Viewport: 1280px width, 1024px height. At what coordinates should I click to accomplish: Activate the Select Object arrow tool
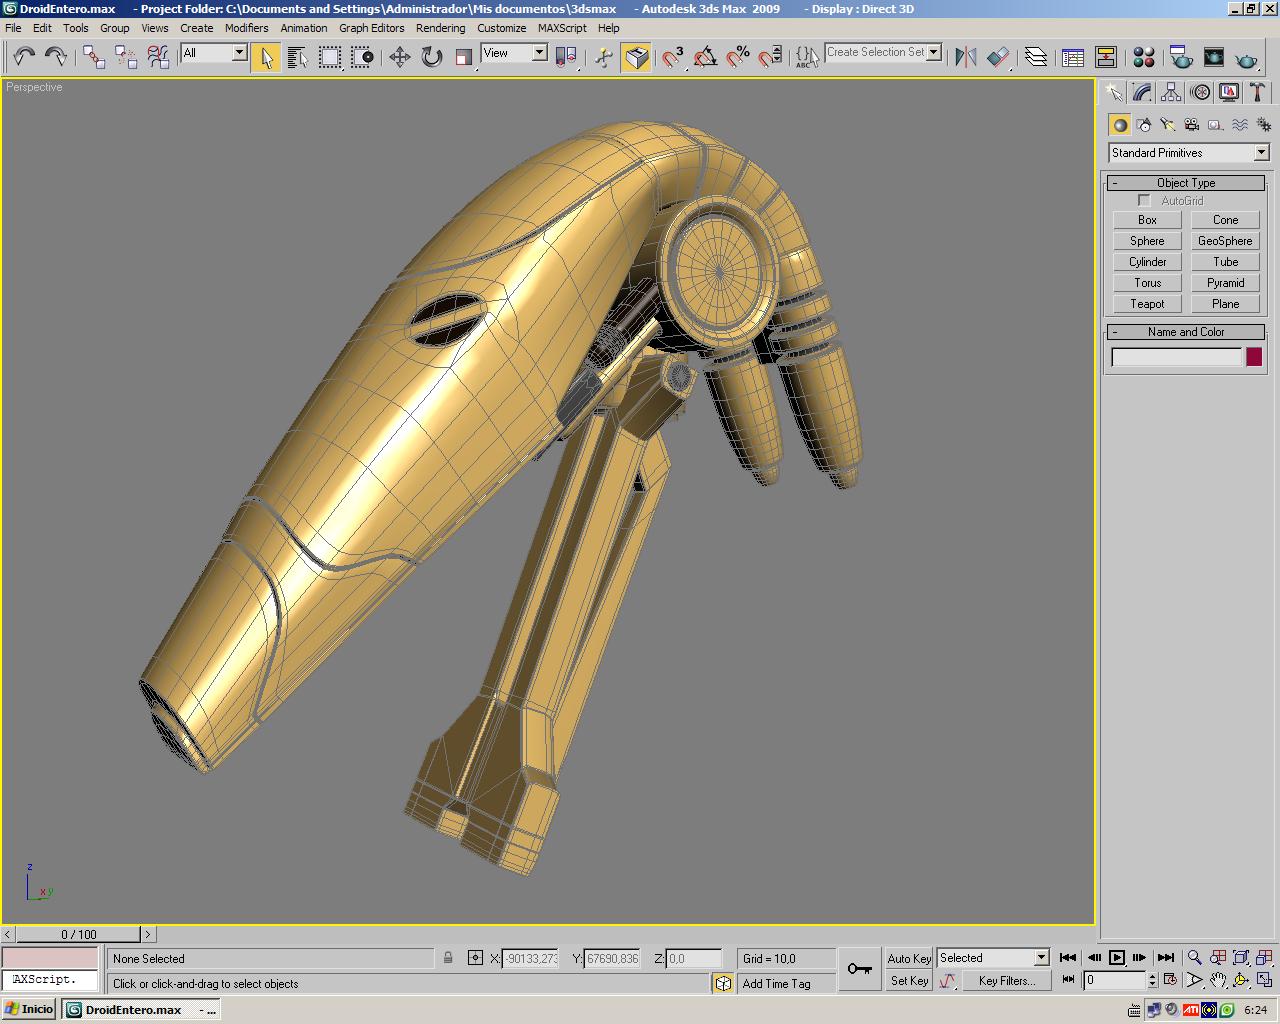[266, 57]
